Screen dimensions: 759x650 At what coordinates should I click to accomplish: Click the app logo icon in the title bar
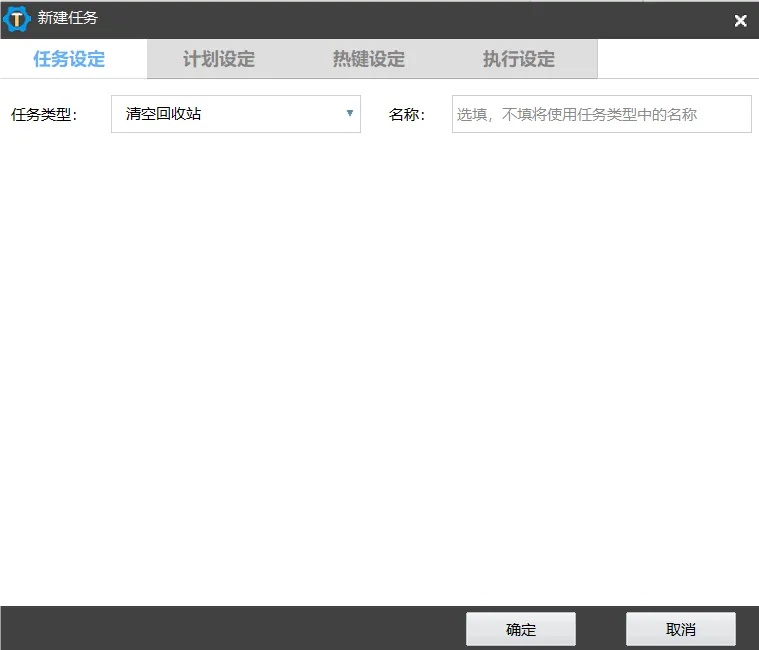16,19
